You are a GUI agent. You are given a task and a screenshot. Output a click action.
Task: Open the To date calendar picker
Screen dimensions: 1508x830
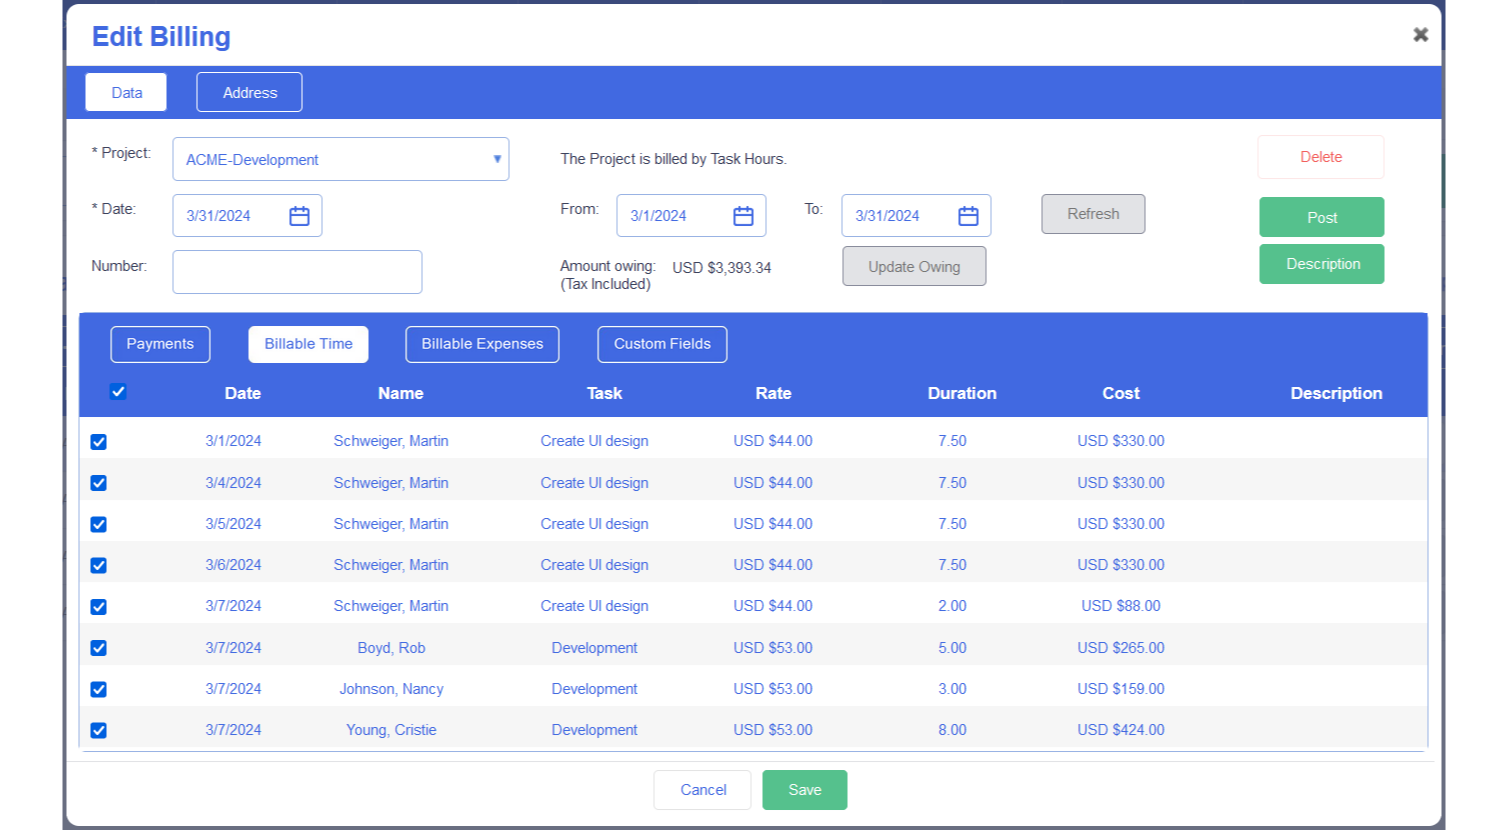[966, 215]
